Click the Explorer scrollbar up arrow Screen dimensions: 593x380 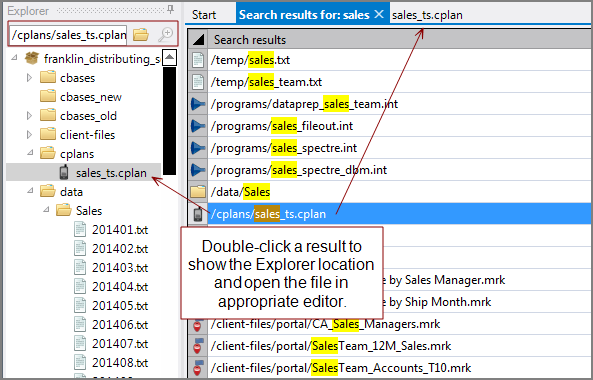click(x=169, y=58)
